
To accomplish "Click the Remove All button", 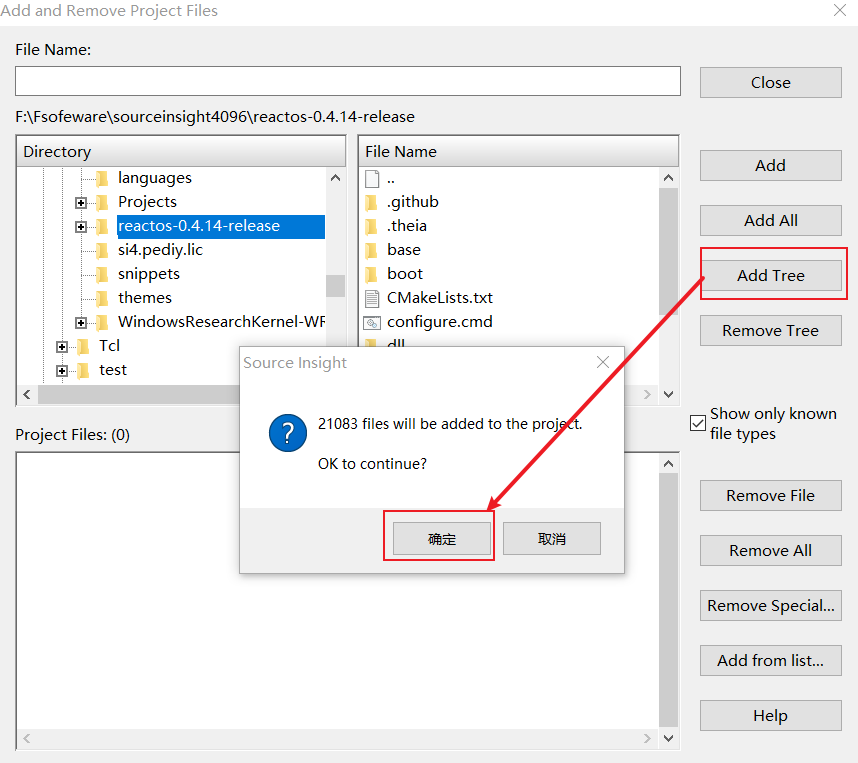I will point(770,551).
